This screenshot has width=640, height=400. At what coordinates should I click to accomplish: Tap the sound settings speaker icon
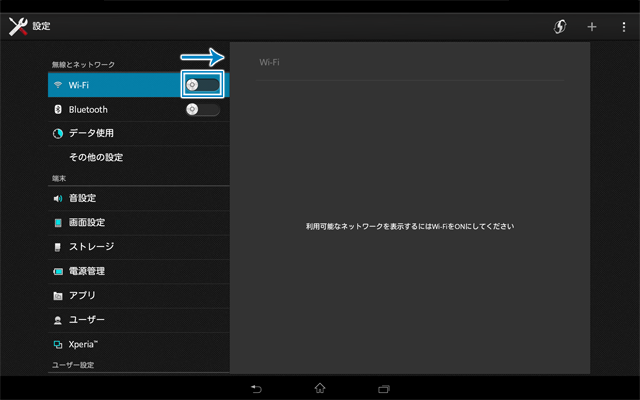click(58, 198)
